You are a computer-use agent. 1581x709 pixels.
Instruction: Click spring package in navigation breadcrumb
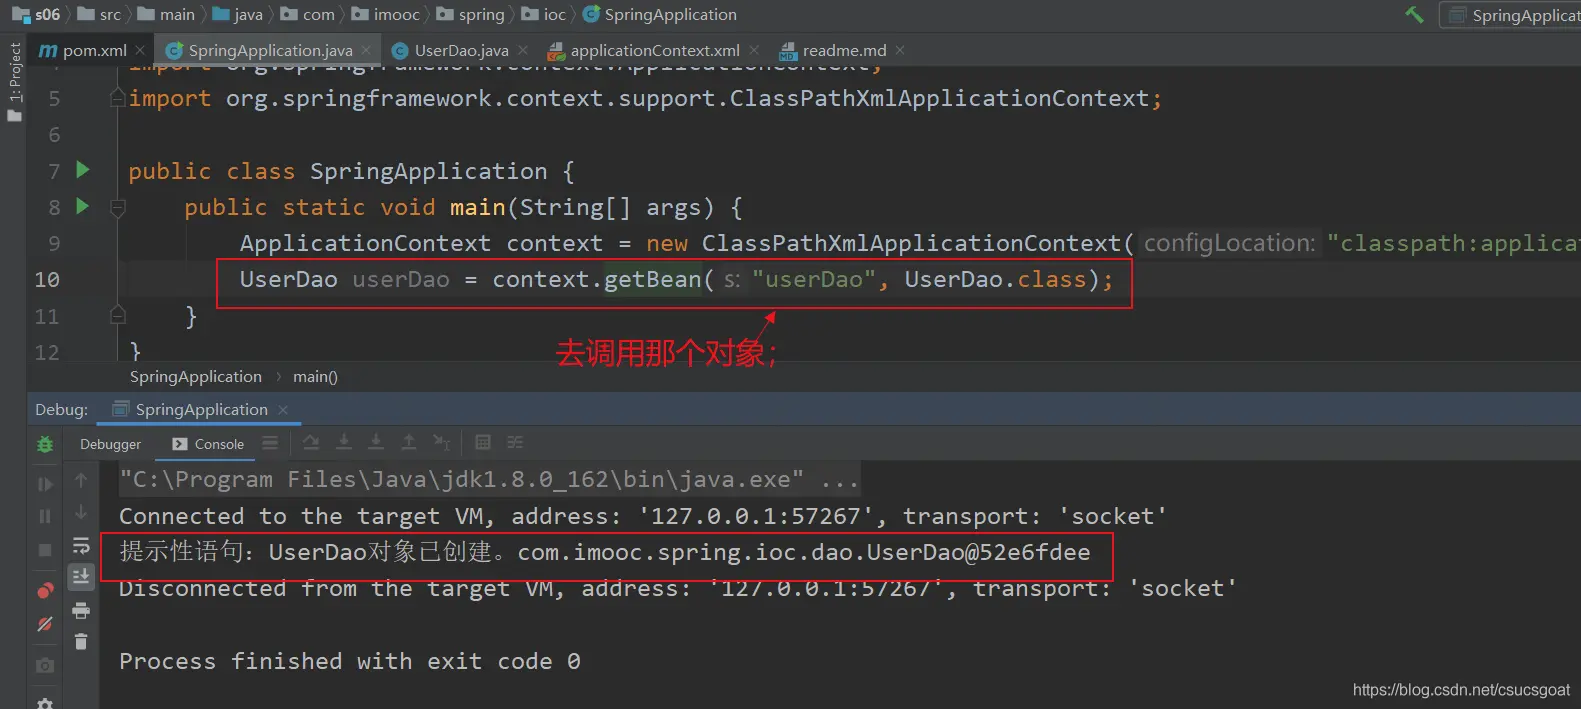(470, 14)
